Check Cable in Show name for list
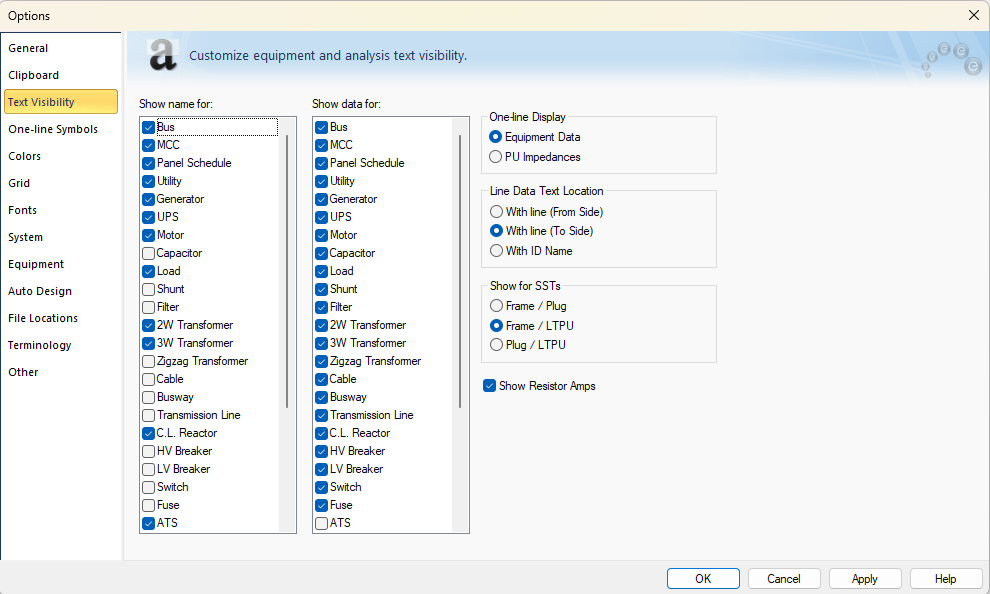 [x=148, y=379]
